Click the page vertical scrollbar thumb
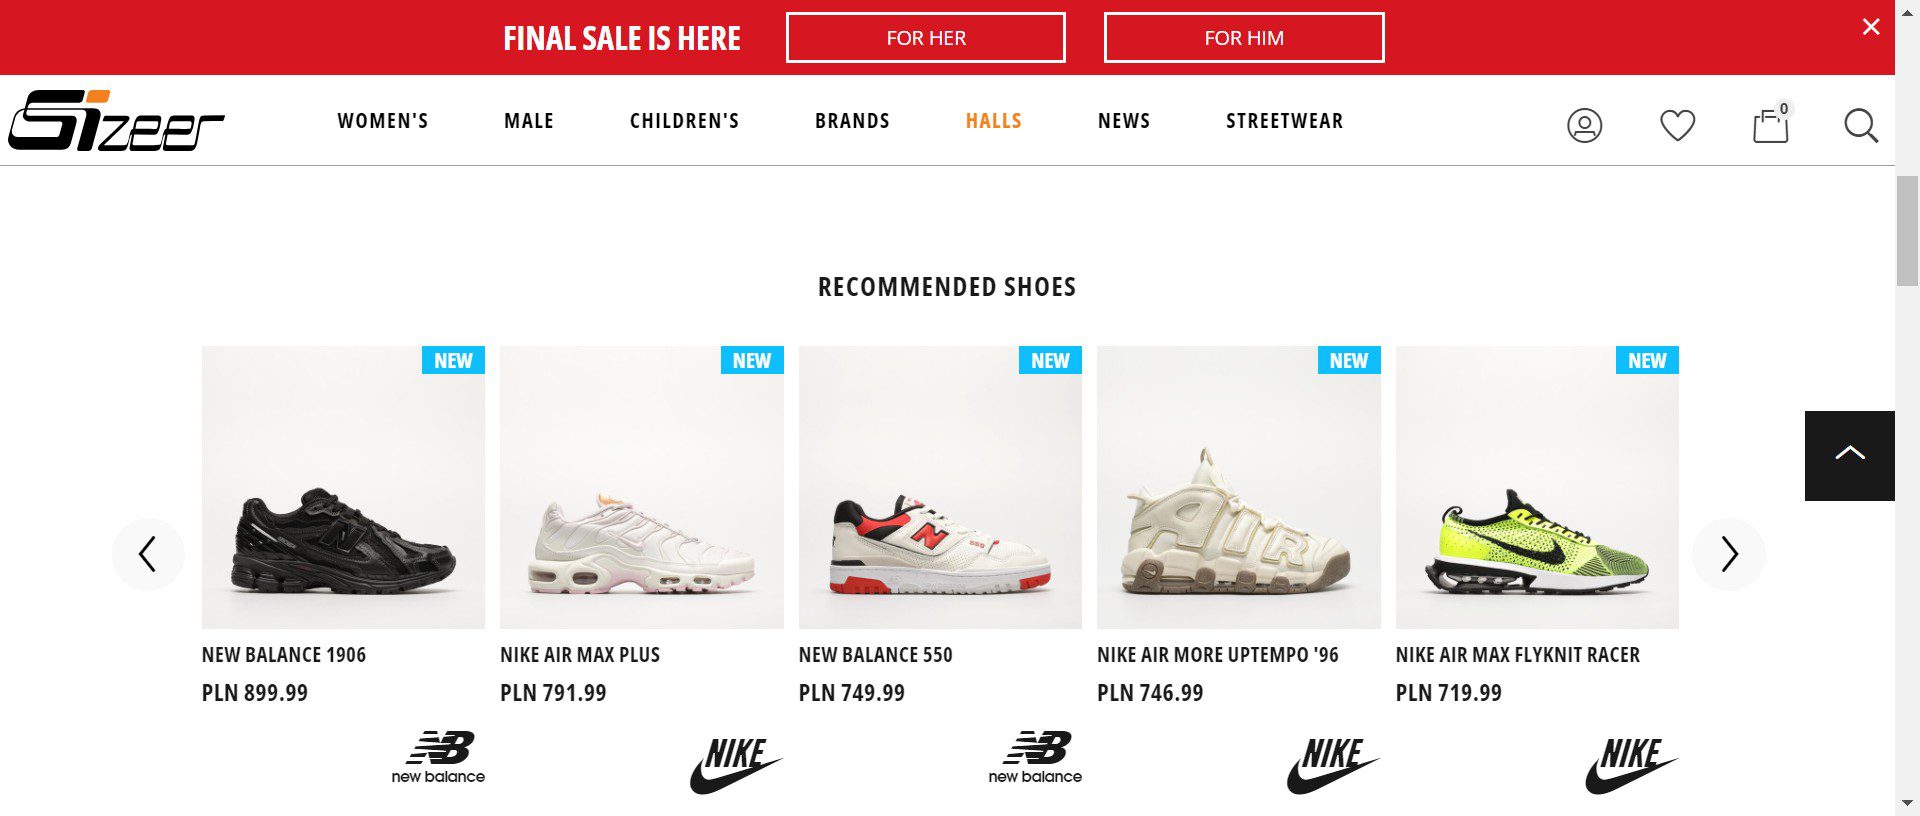 (x=1907, y=230)
